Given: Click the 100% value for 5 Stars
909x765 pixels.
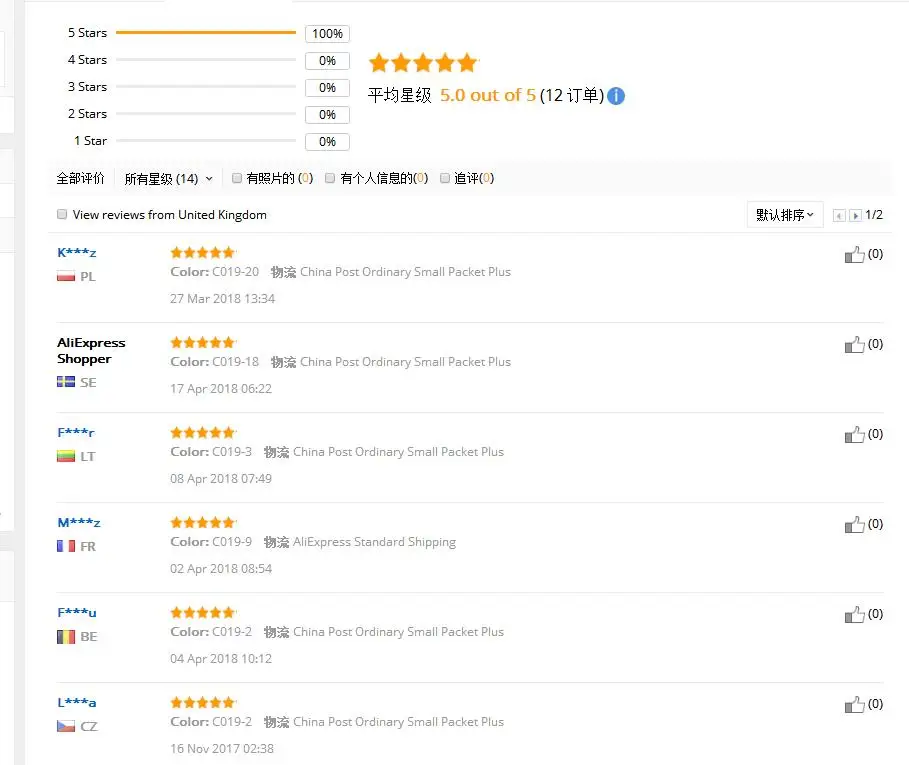Looking at the screenshot, I should coord(328,34).
